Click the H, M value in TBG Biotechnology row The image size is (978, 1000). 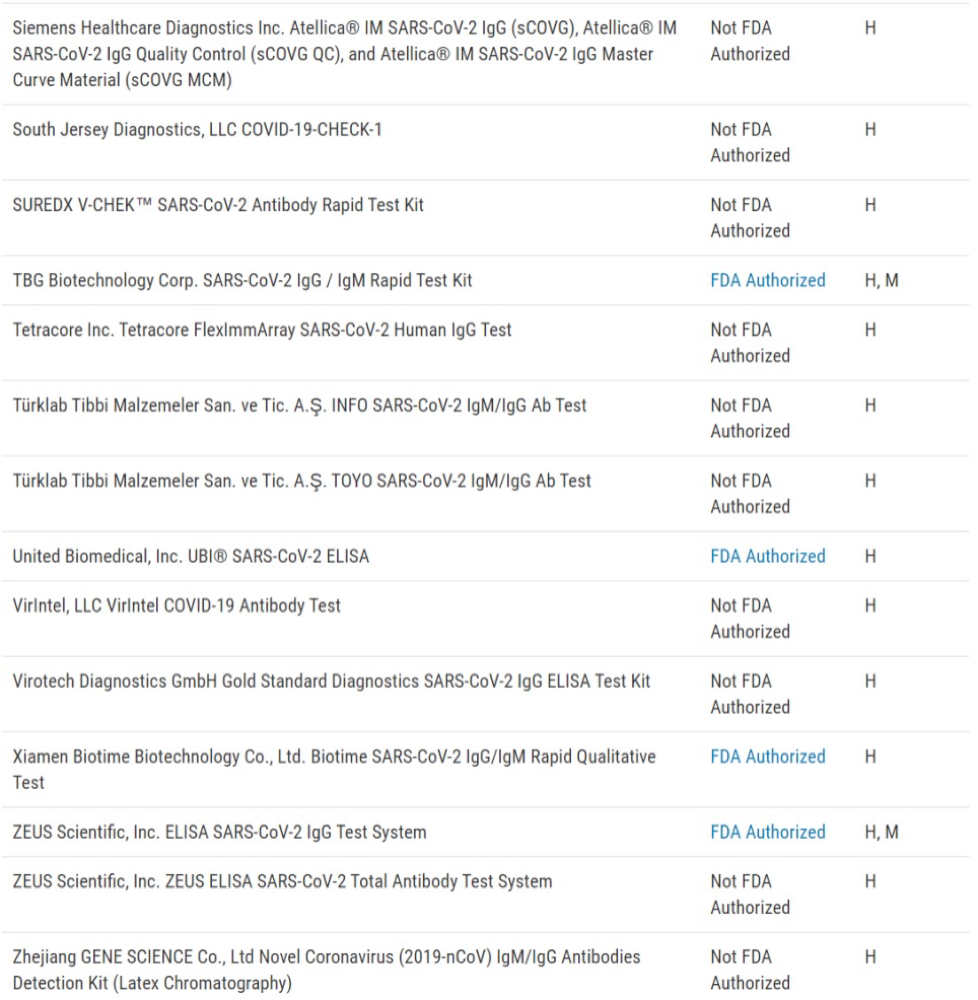(881, 281)
